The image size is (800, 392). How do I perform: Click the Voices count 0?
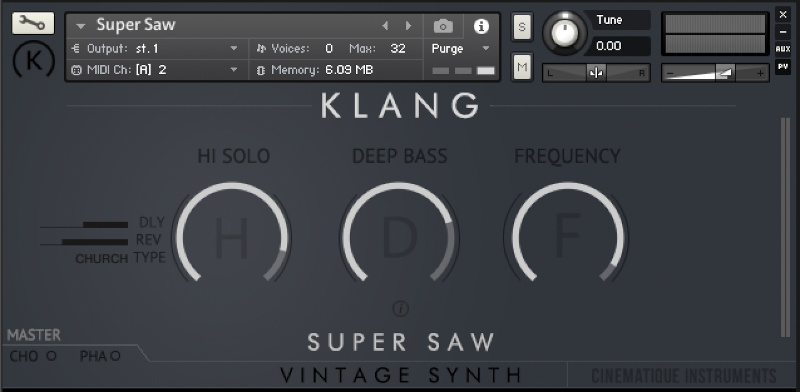pos(329,48)
